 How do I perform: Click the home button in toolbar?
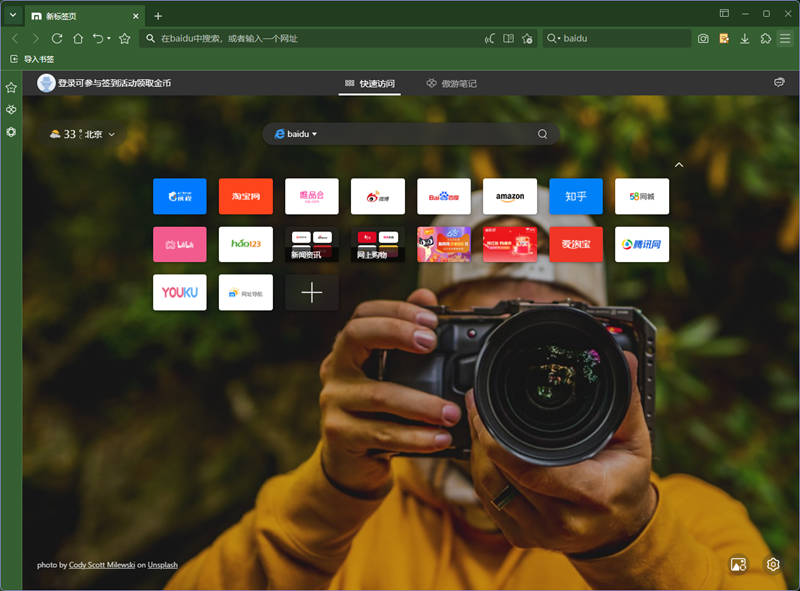pos(77,38)
